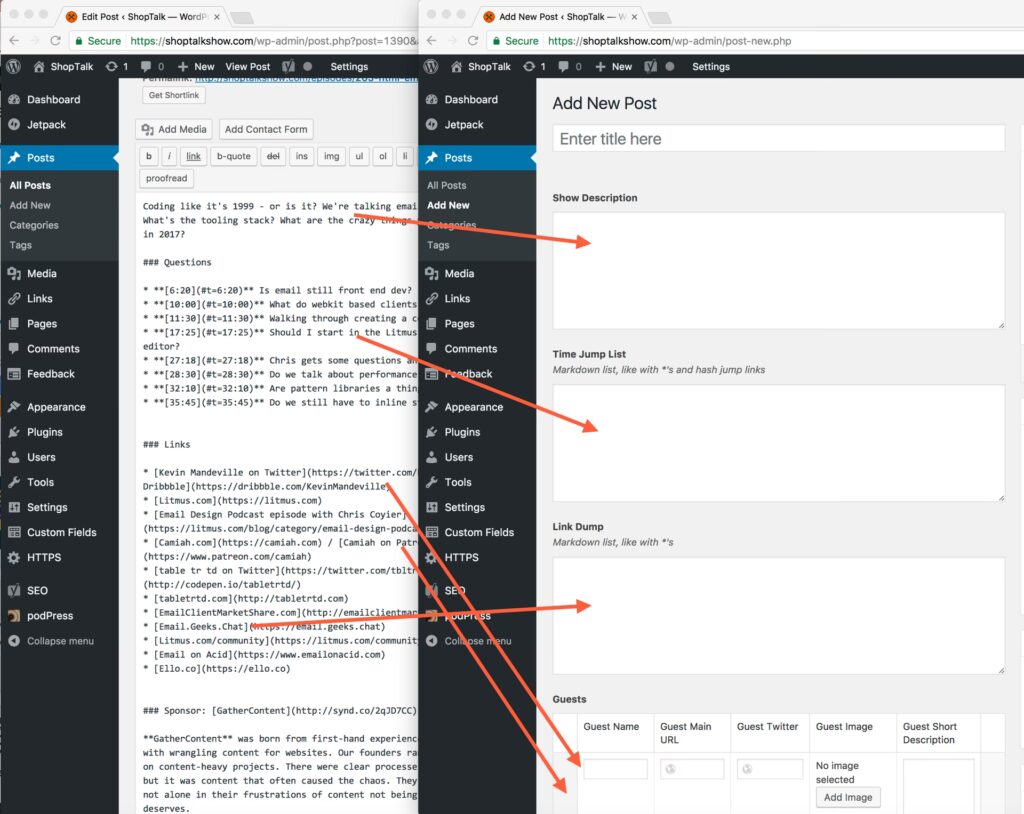Click the Enter title here field

[778, 139]
